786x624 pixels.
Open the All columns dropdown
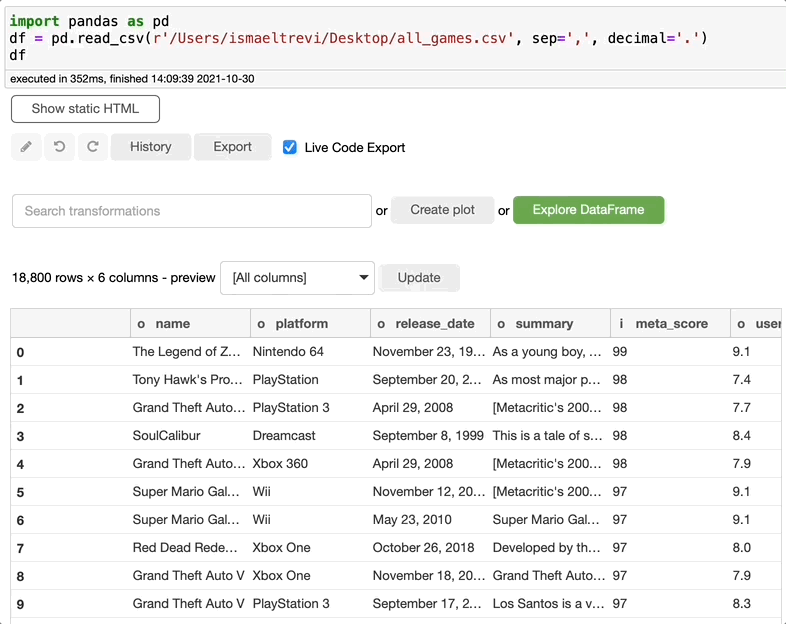pyautogui.click(x=297, y=278)
